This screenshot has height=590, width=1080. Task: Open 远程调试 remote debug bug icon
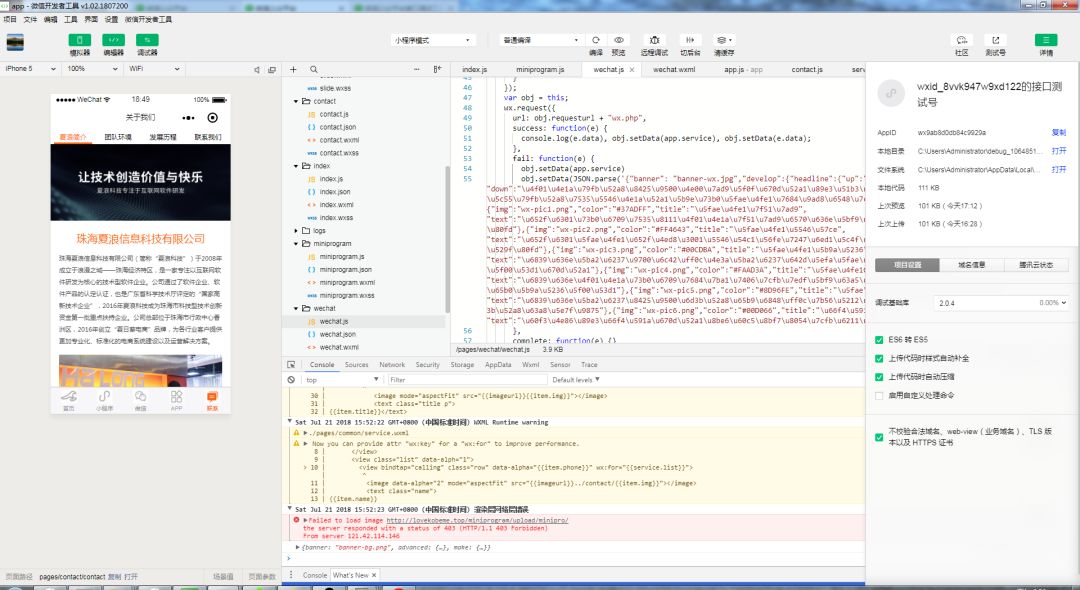pos(654,40)
